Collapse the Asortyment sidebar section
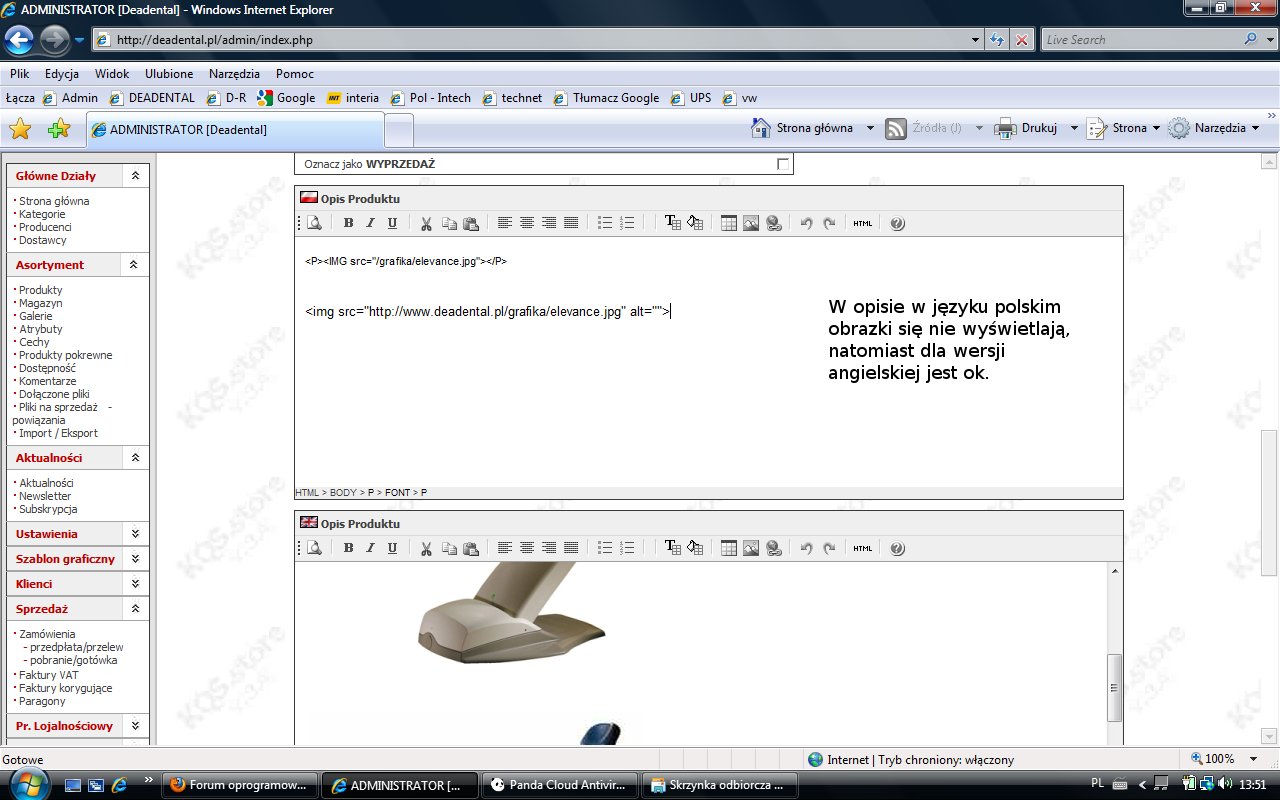Viewport: 1280px width, 800px height. coord(134,265)
